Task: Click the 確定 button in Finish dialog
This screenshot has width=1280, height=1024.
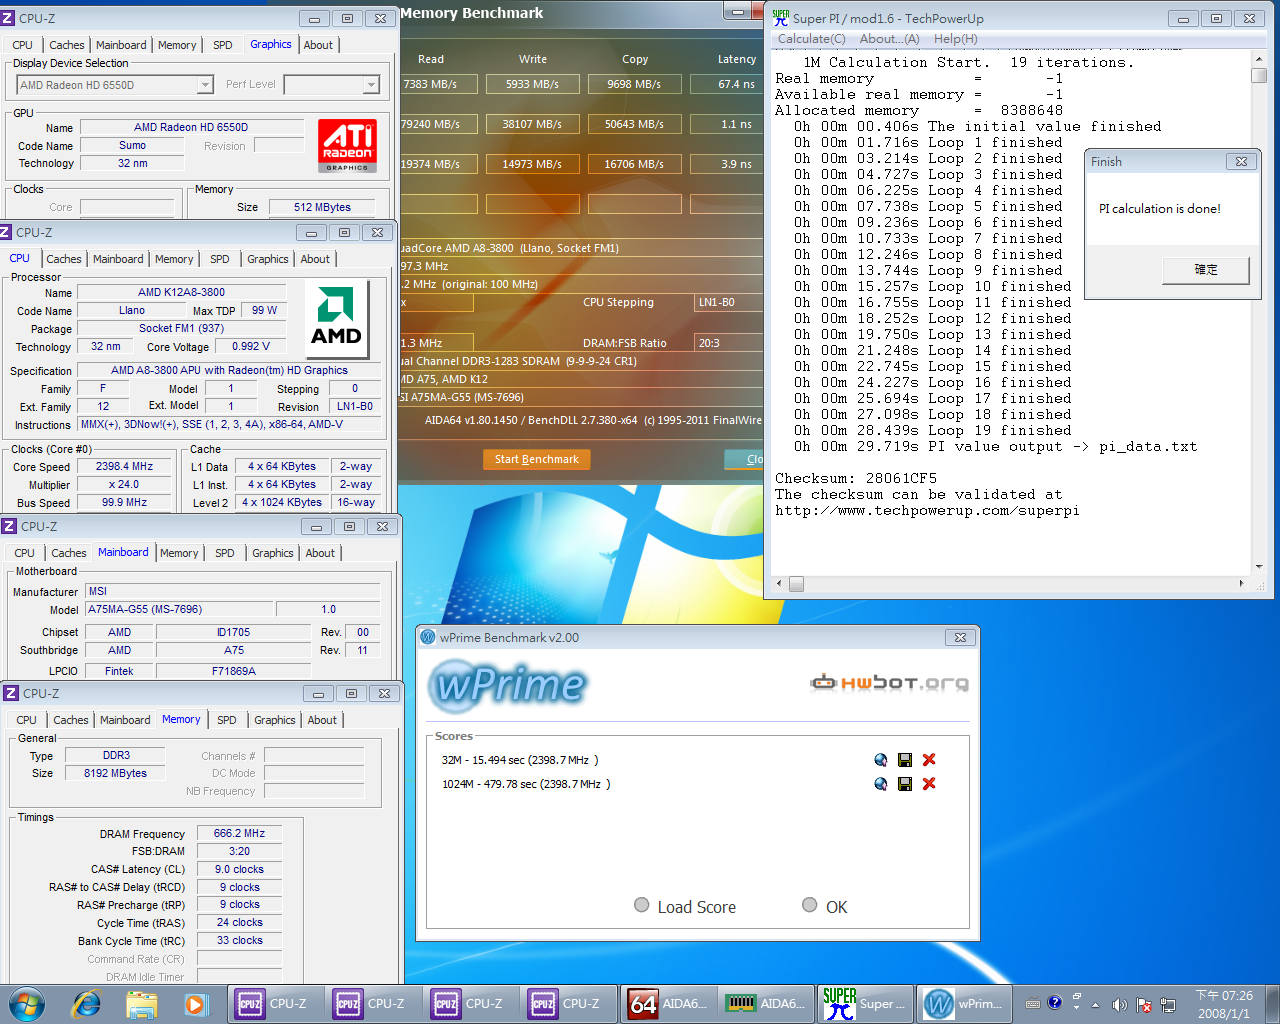Action: coord(1206,270)
